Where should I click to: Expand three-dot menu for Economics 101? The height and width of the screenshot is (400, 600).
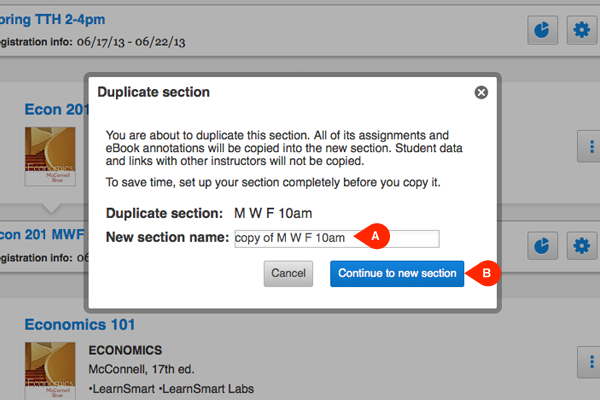pos(587,362)
